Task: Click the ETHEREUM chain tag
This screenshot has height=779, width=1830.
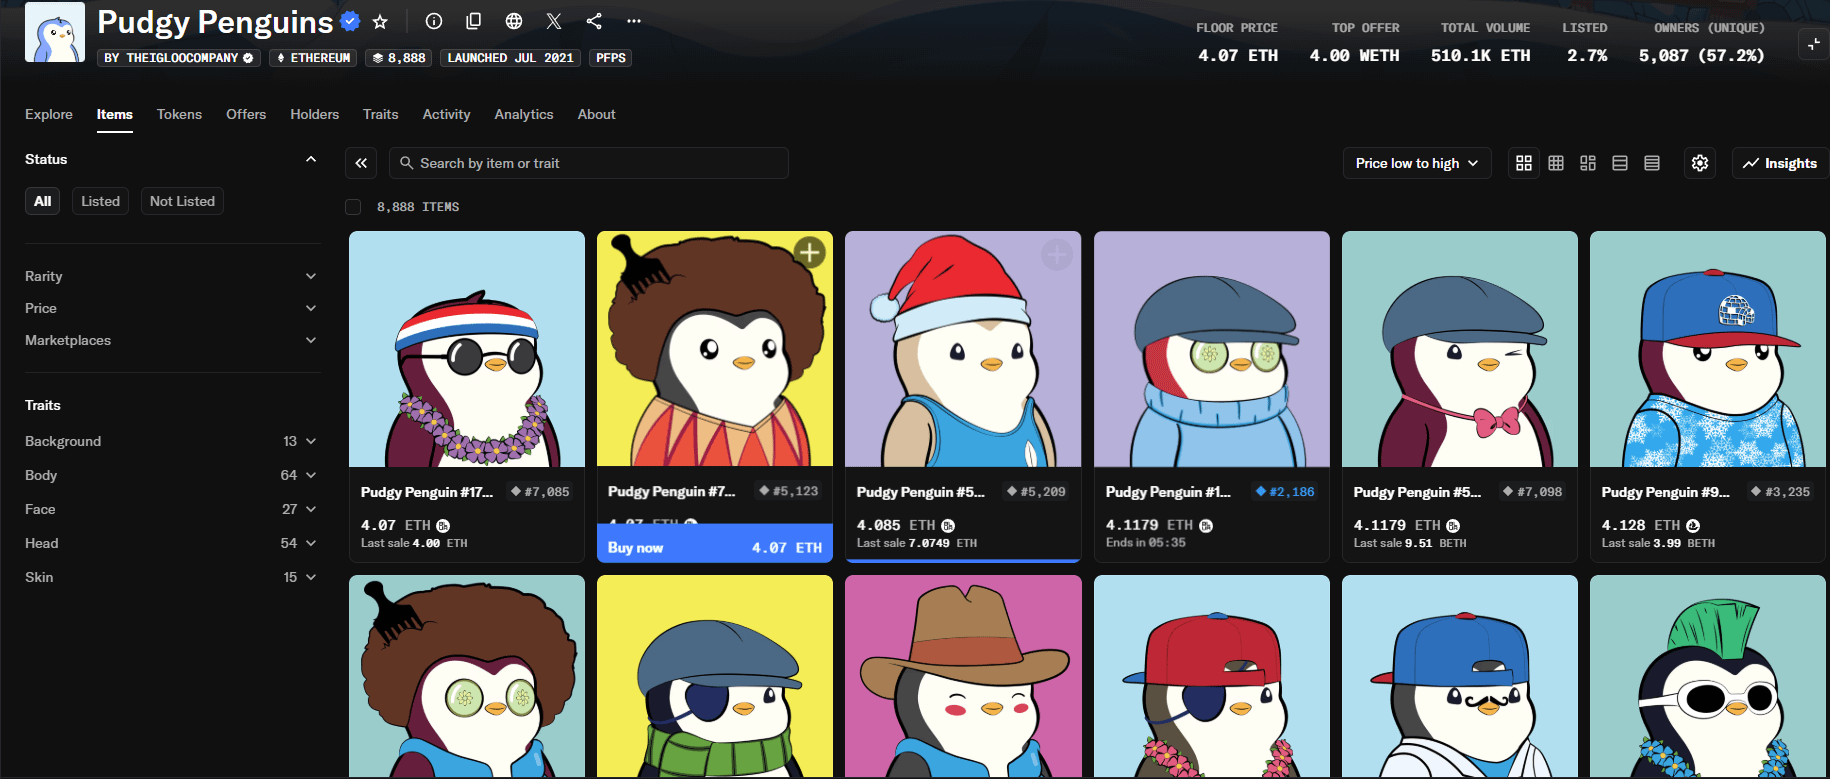Action: (x=313, y=58)
